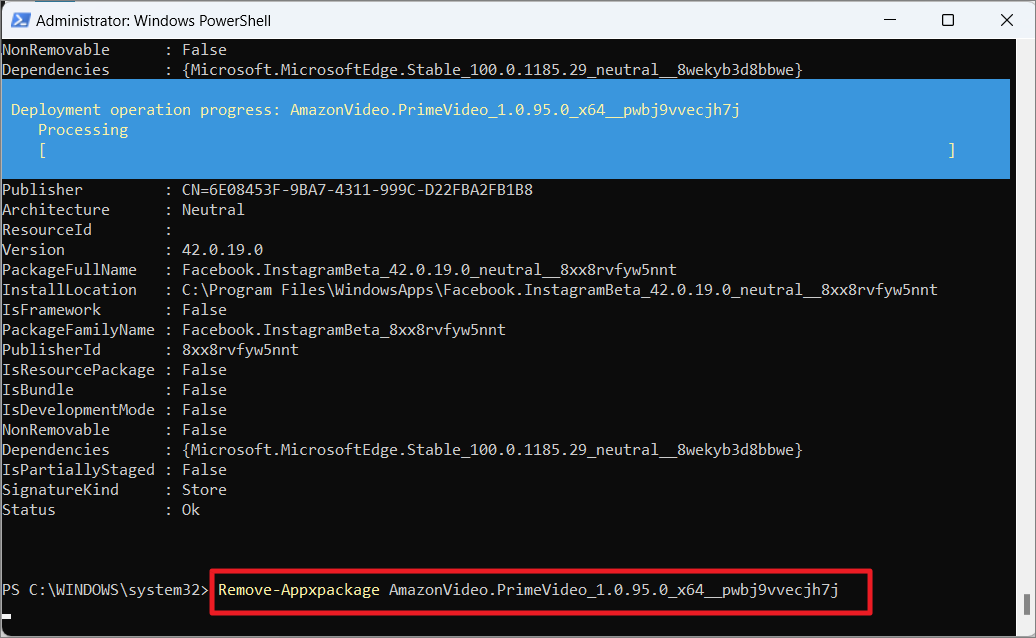1036x638 pixels.
Task: Click the SignatureKind Store value
Action: 204,490
